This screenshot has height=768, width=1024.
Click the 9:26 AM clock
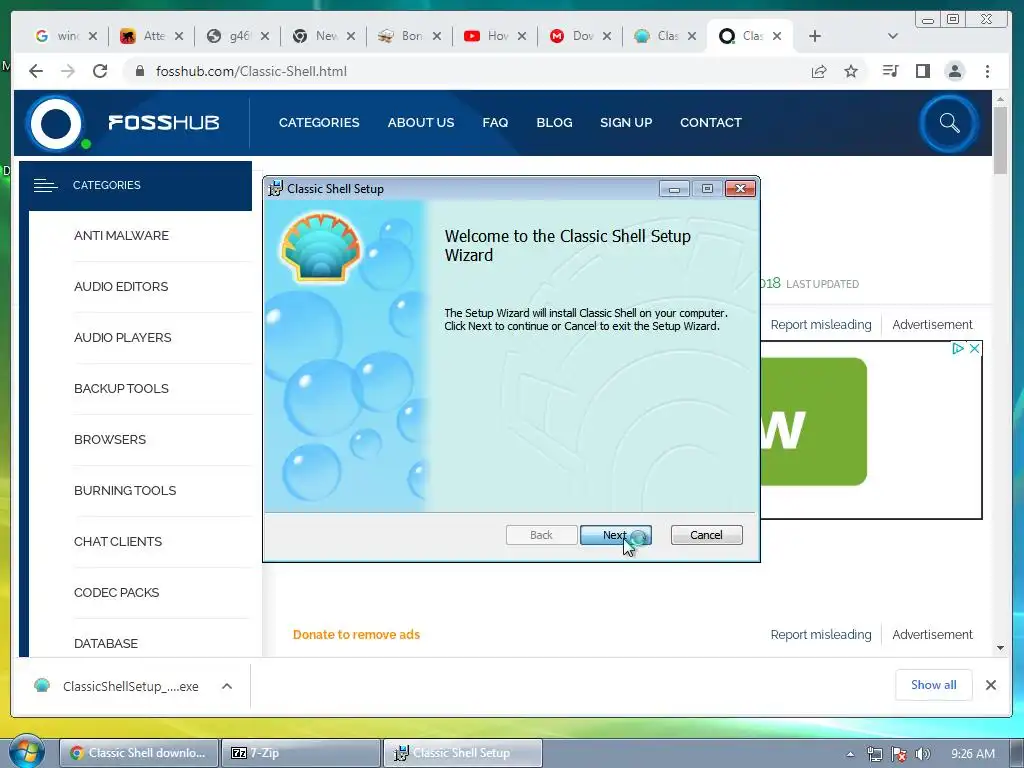[972, 754]
